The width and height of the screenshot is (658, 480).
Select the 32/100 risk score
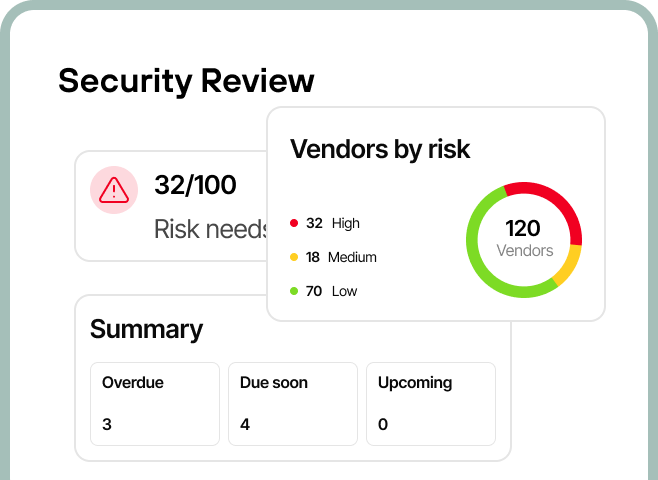coord(195,185)
